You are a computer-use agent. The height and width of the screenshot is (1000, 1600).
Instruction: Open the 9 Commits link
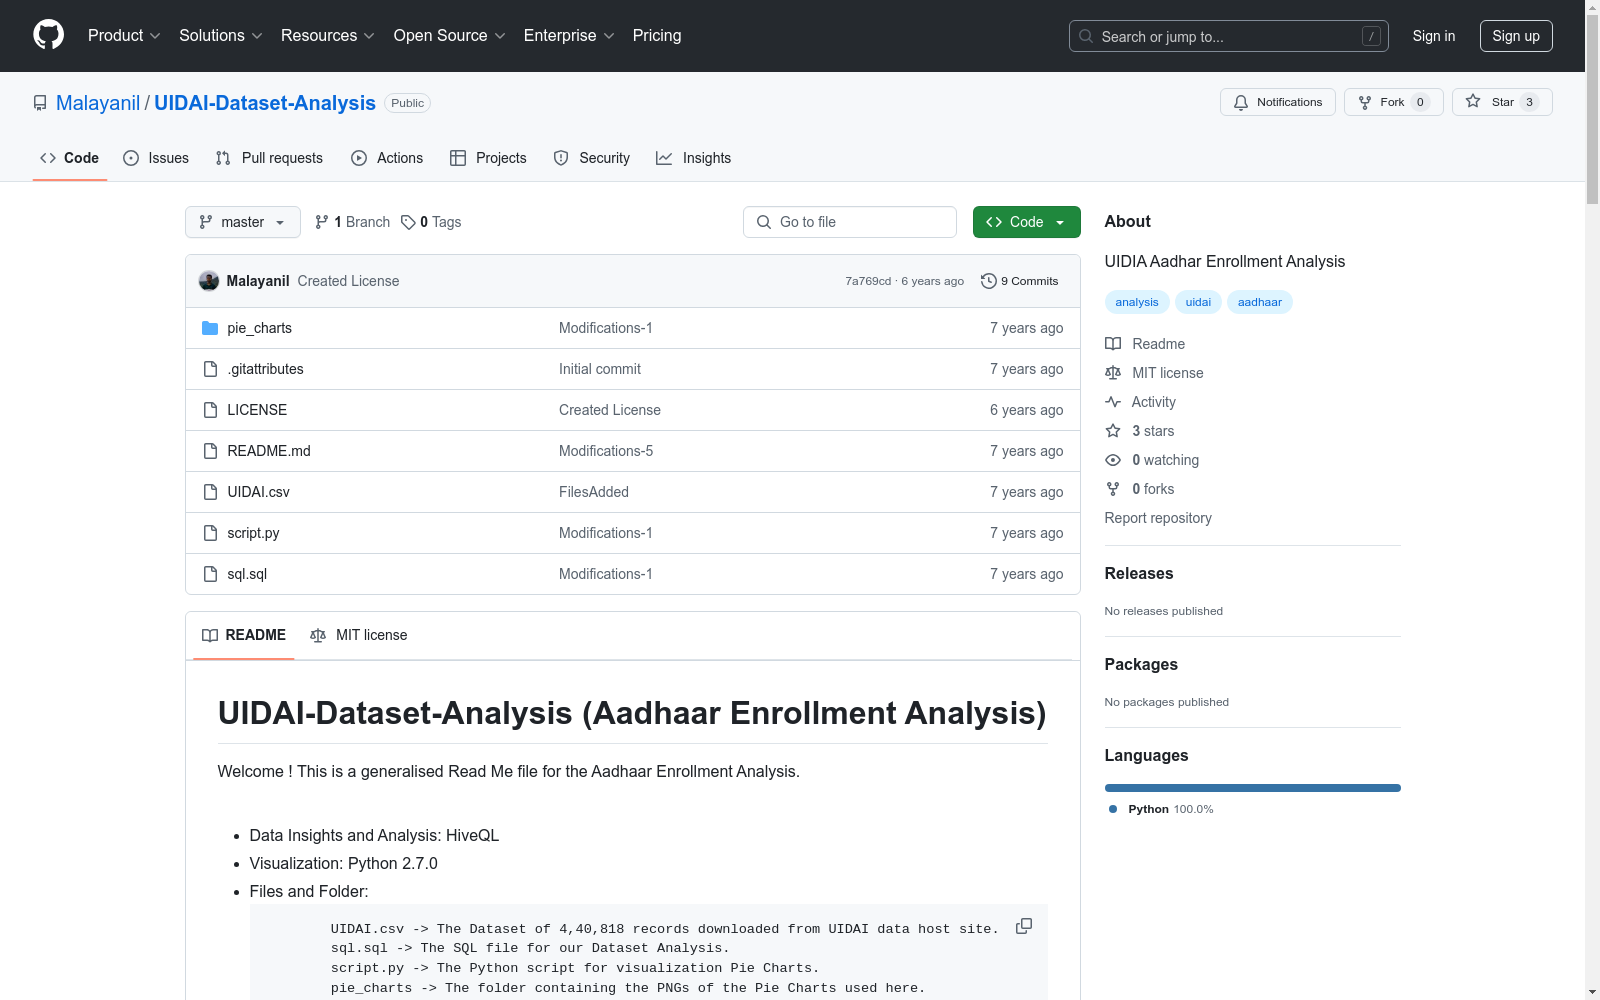coord(1020,281)
